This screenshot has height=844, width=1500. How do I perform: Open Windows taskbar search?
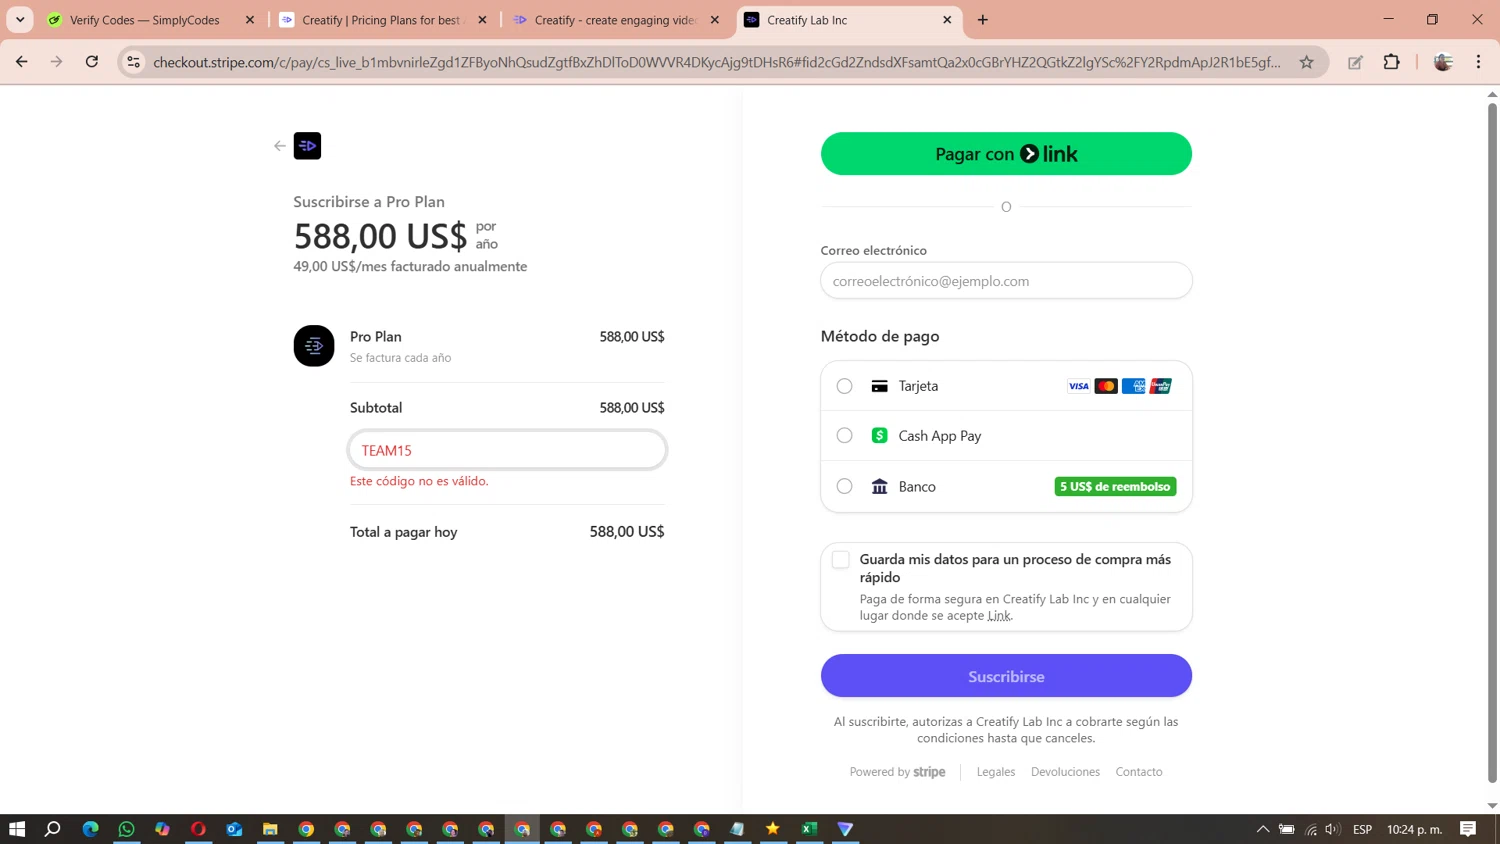click(x=53, y=829)
